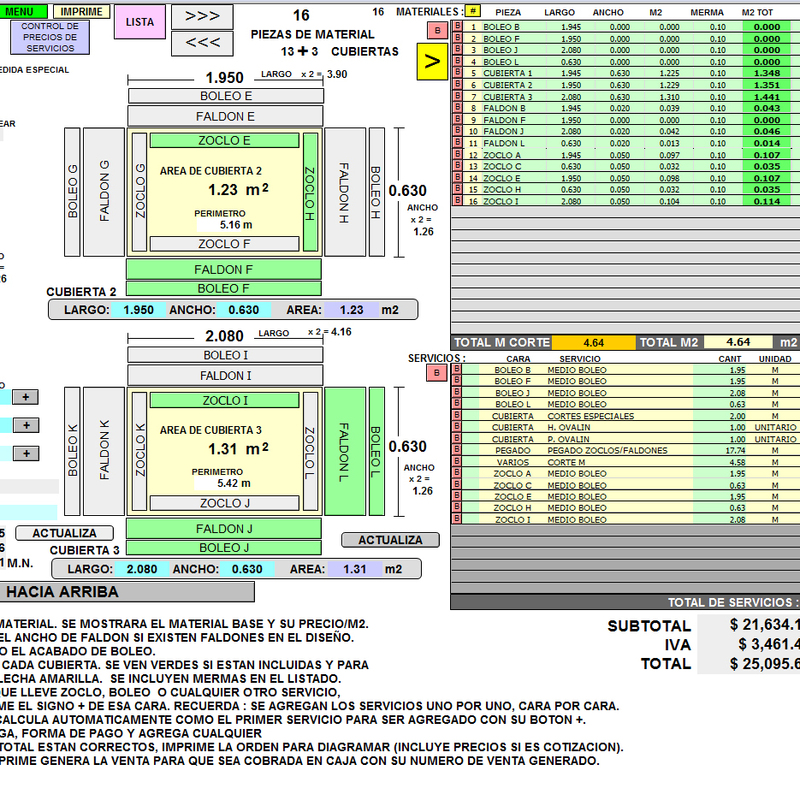
Task: Click the pink B button beside Materiales
Action: coord(436,31)
